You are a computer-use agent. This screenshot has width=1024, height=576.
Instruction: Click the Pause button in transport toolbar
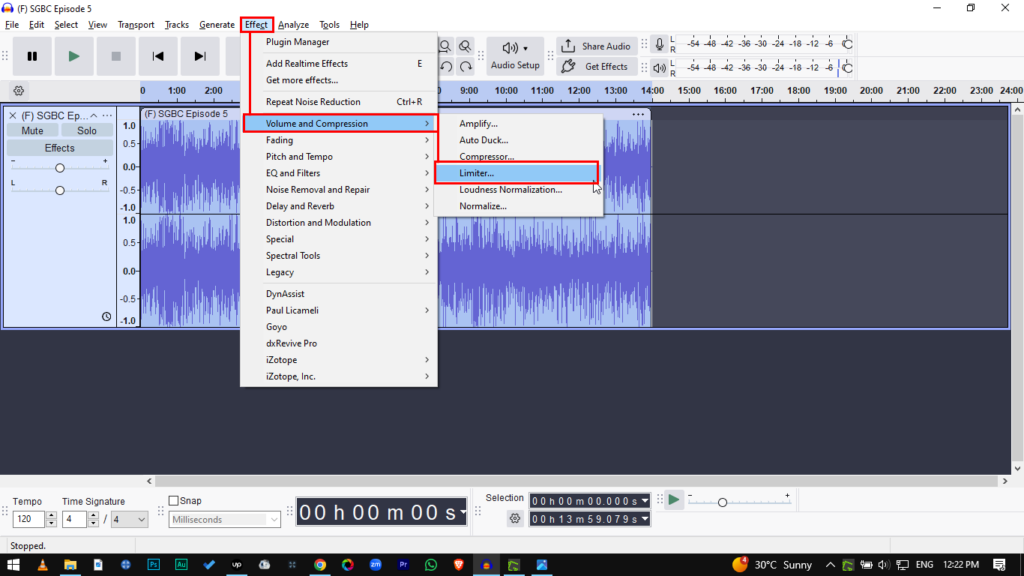tap(32, 57)
